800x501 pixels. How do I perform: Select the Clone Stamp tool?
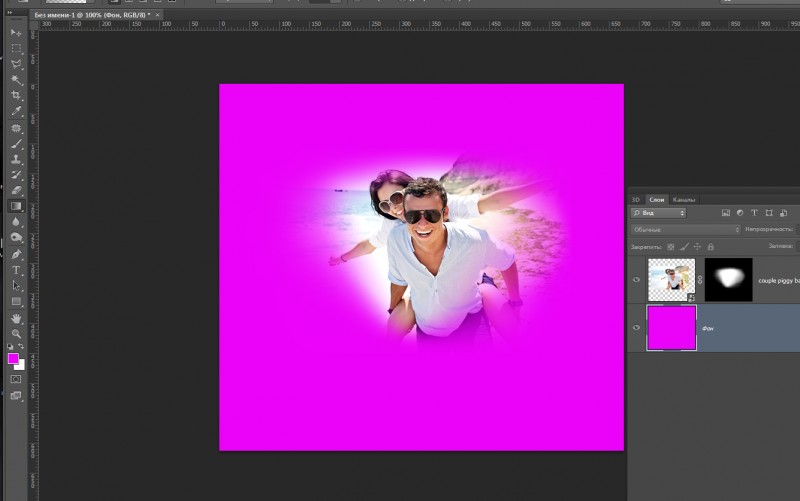(x=16, y=159)
